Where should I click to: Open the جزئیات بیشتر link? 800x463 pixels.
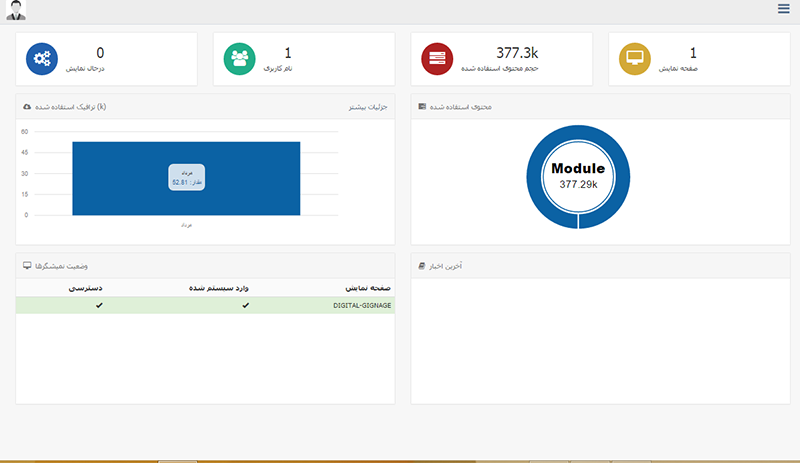pyautogui.click(x=368, y=107)
